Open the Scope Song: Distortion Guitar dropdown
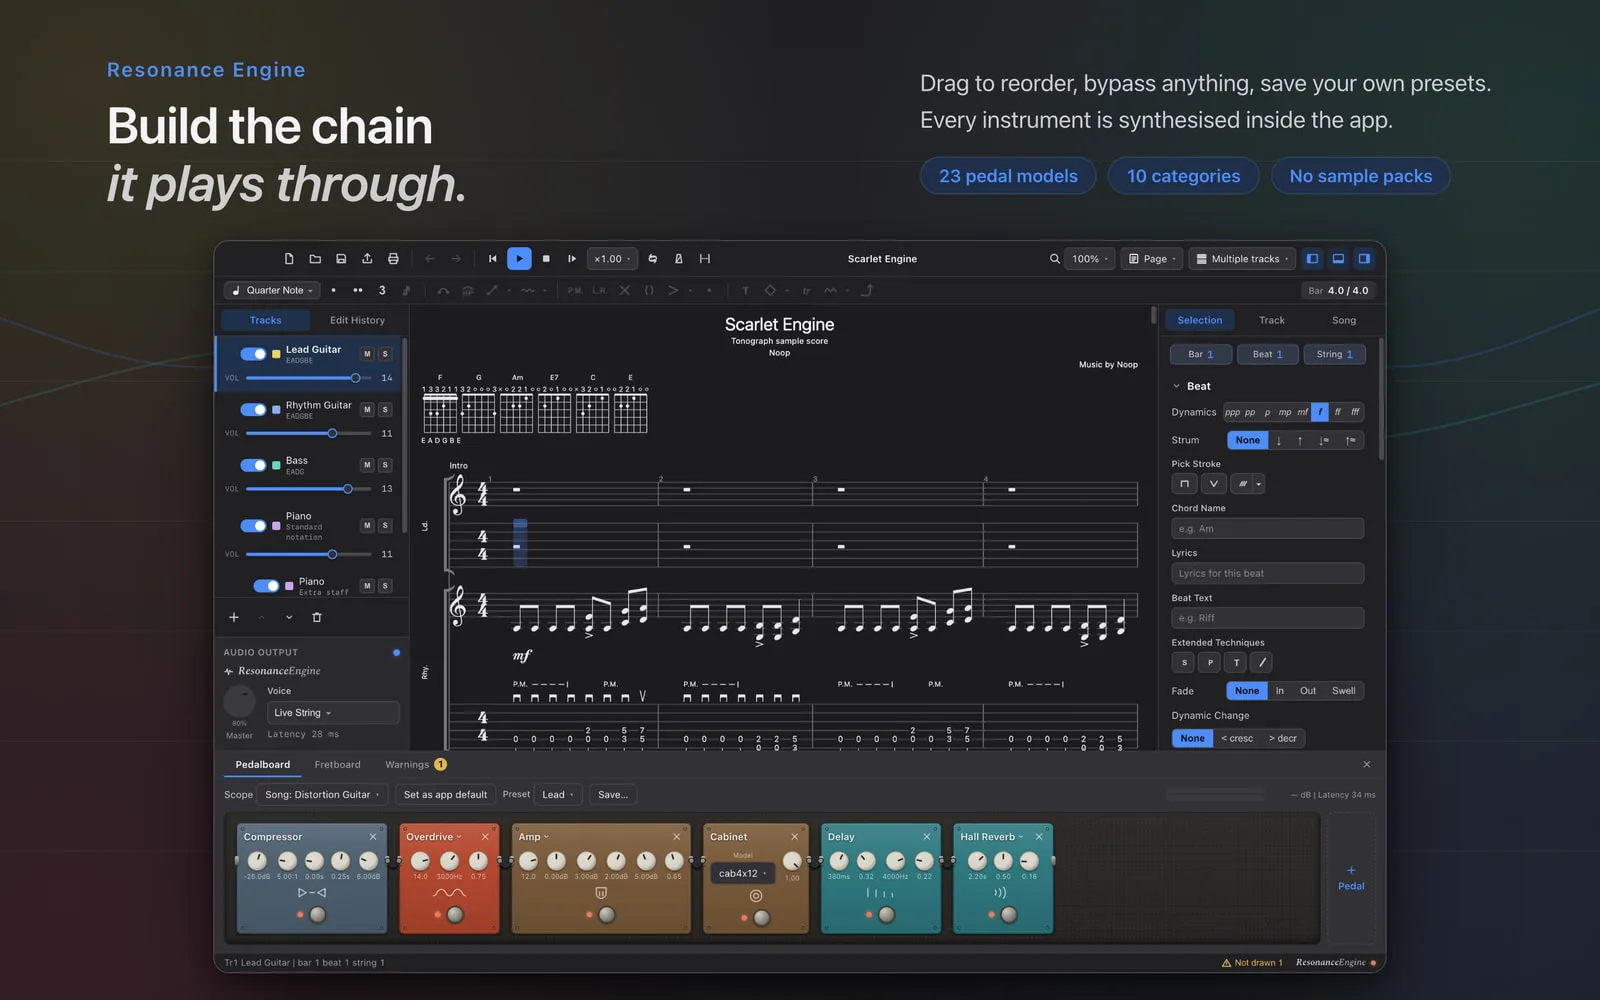Image resolution: width=1600 pixels, height=1000 pixels. [x=322, y=795]
